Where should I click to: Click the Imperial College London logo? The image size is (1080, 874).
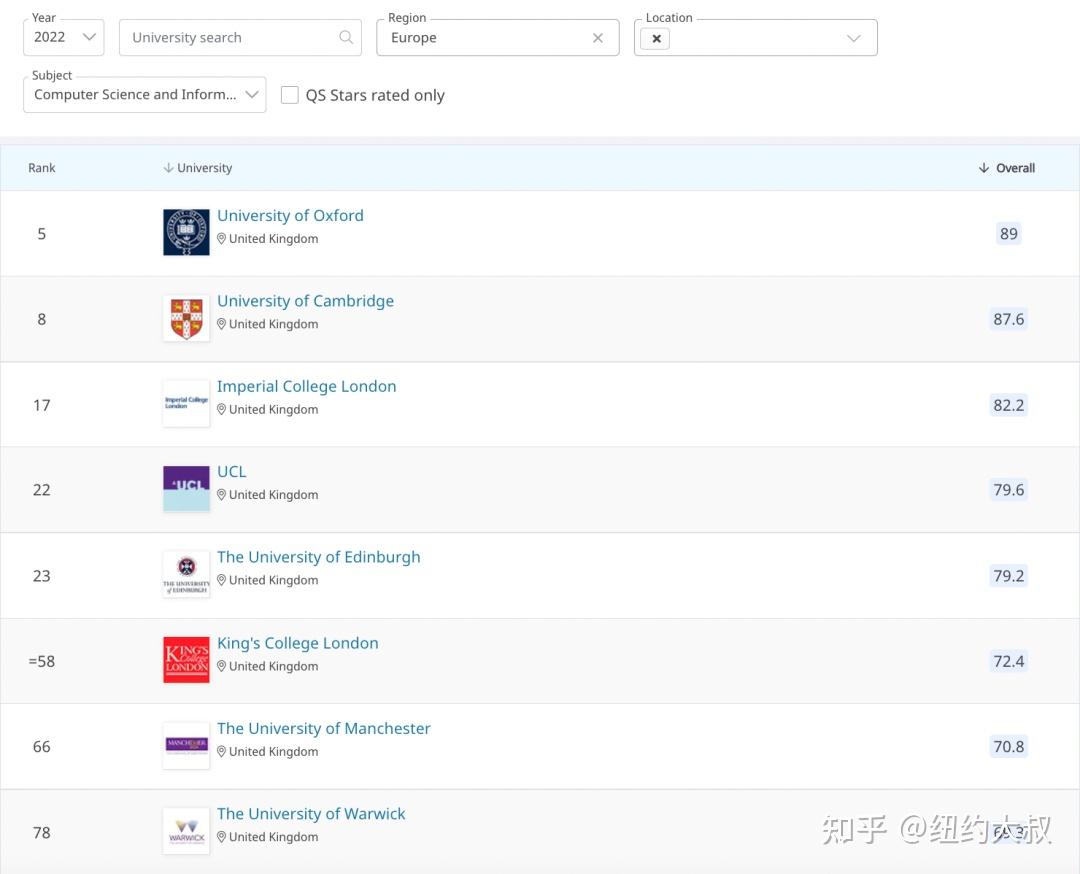click(186, 403)
